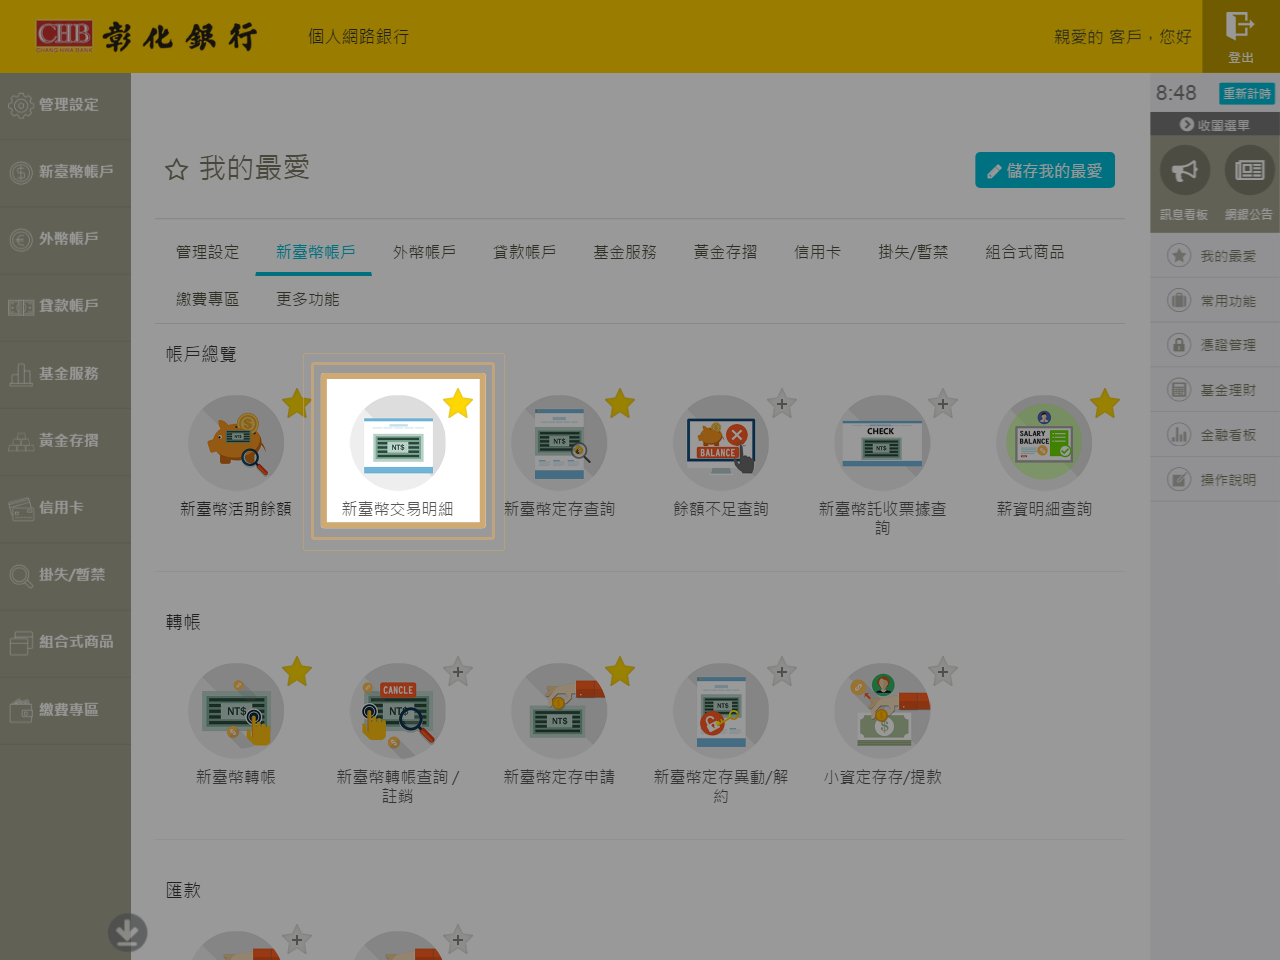The image size is (1280, 960).
Task: Open the 新臺幣交易明細 icon
Action: (398, 443)
